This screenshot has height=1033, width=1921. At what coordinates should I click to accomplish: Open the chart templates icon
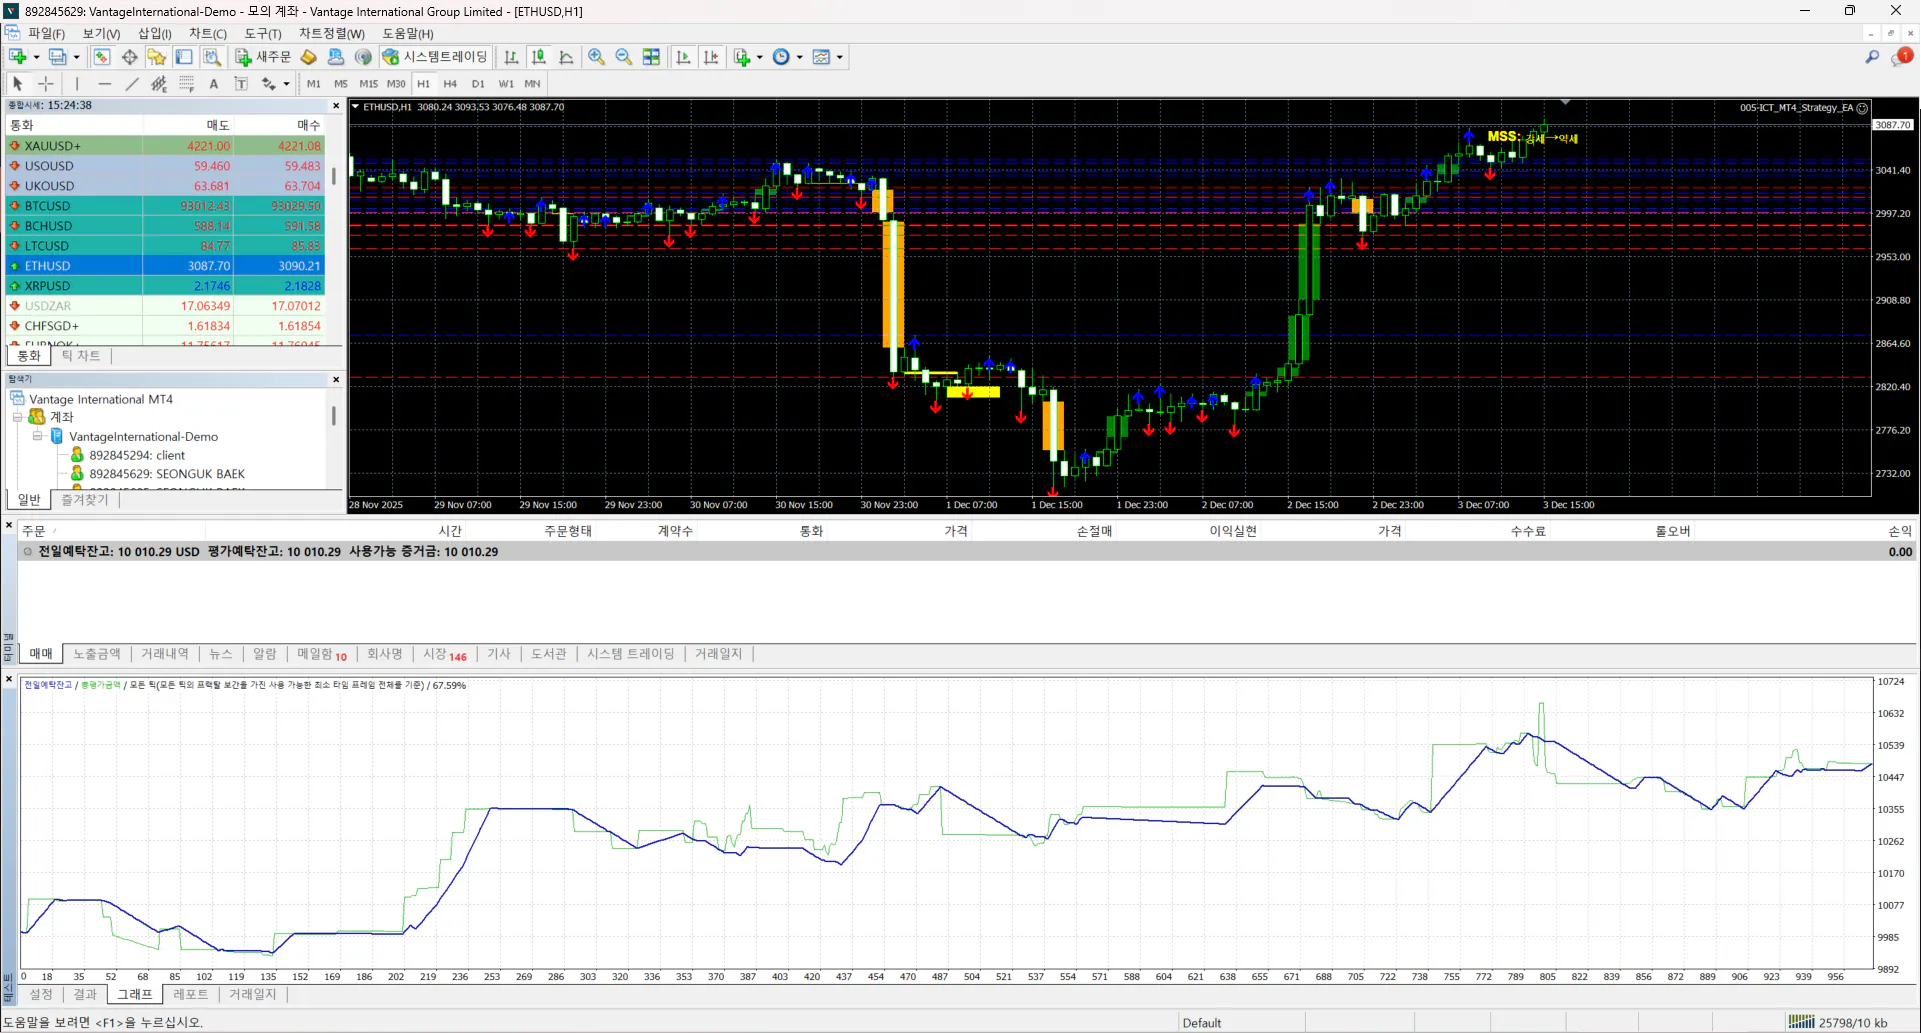click(x=822, y=57)
